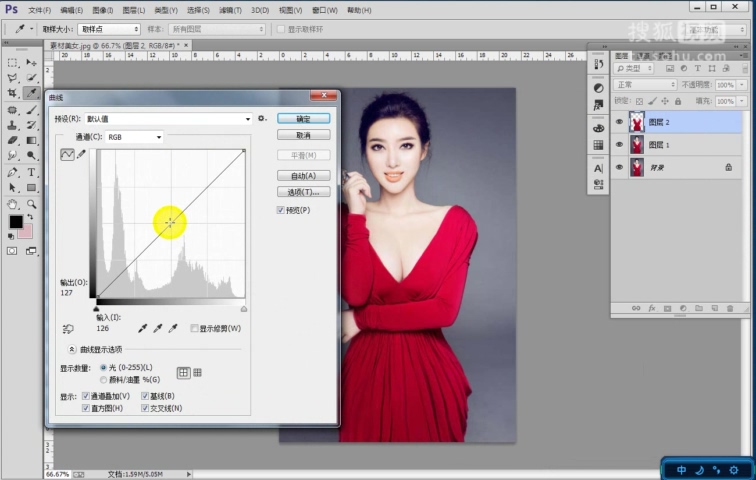
Task: Swap foreground and background colors
Action: 30,217
